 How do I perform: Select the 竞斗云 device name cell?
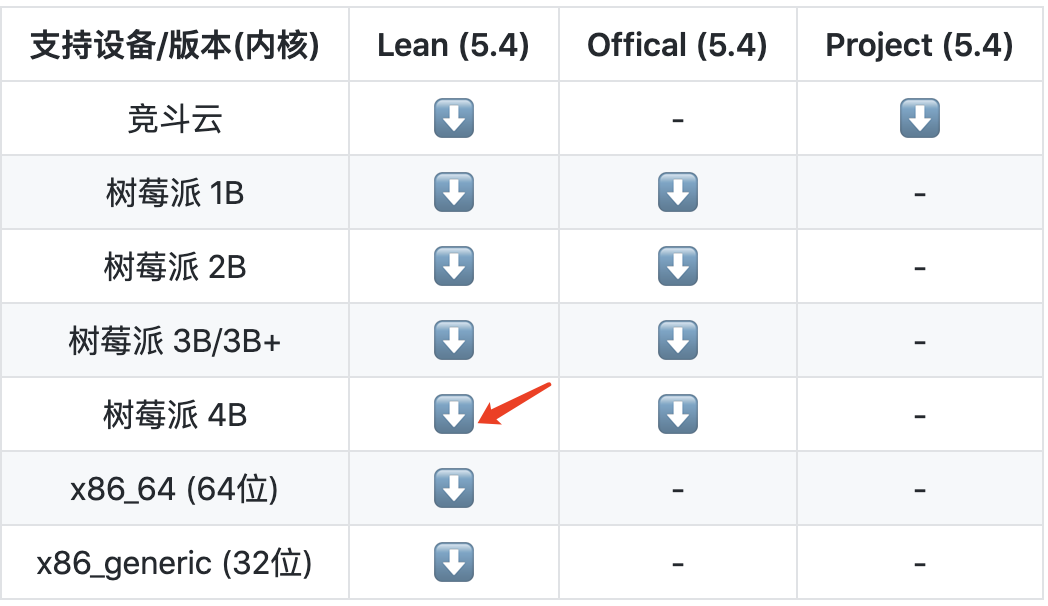[175, 119]
